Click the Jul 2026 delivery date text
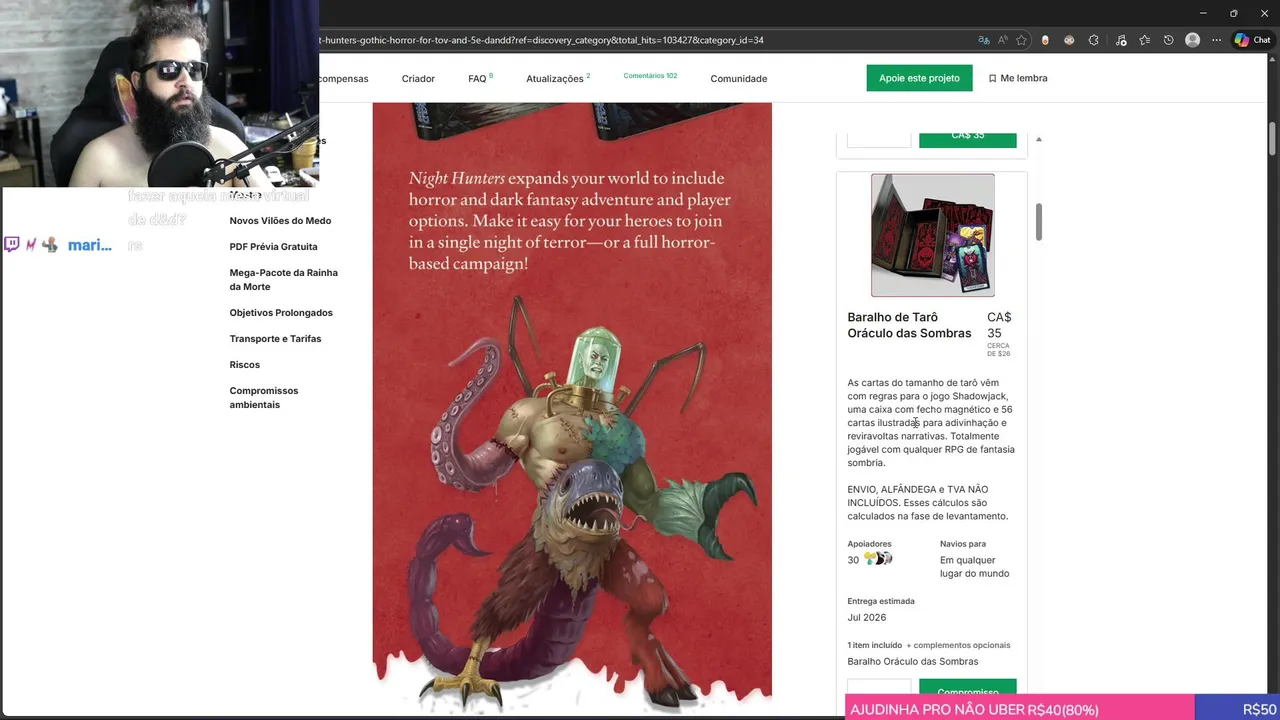 [867, 617]
